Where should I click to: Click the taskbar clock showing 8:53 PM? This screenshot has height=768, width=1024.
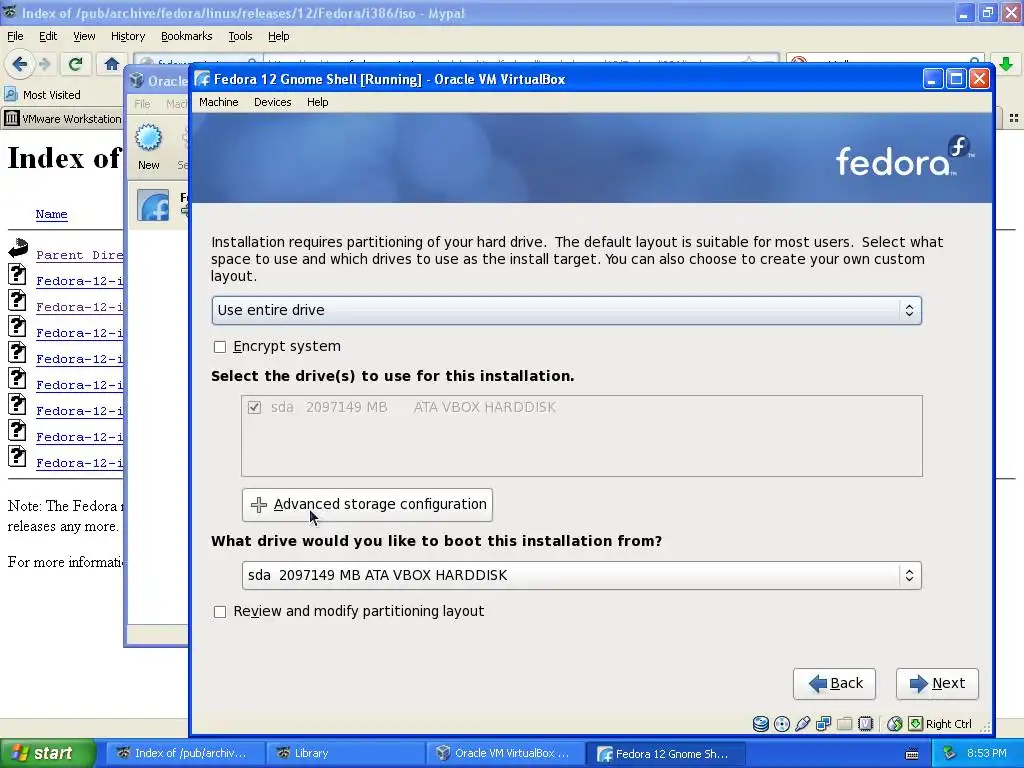[x=987, y=753]
